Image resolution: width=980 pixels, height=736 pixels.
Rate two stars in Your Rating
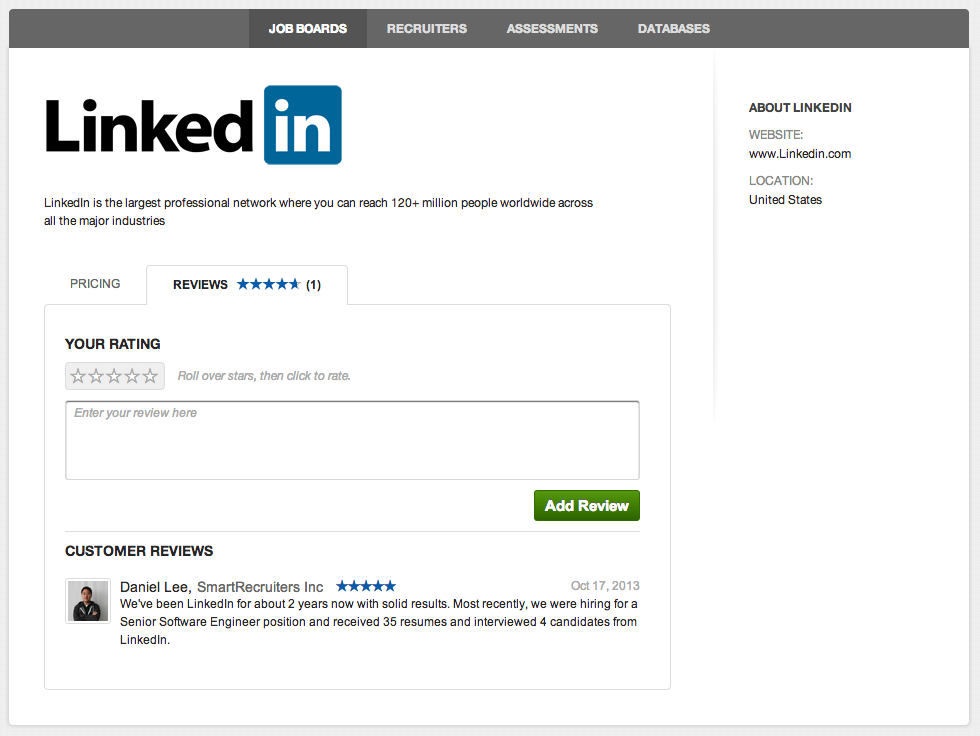(96, 376)
